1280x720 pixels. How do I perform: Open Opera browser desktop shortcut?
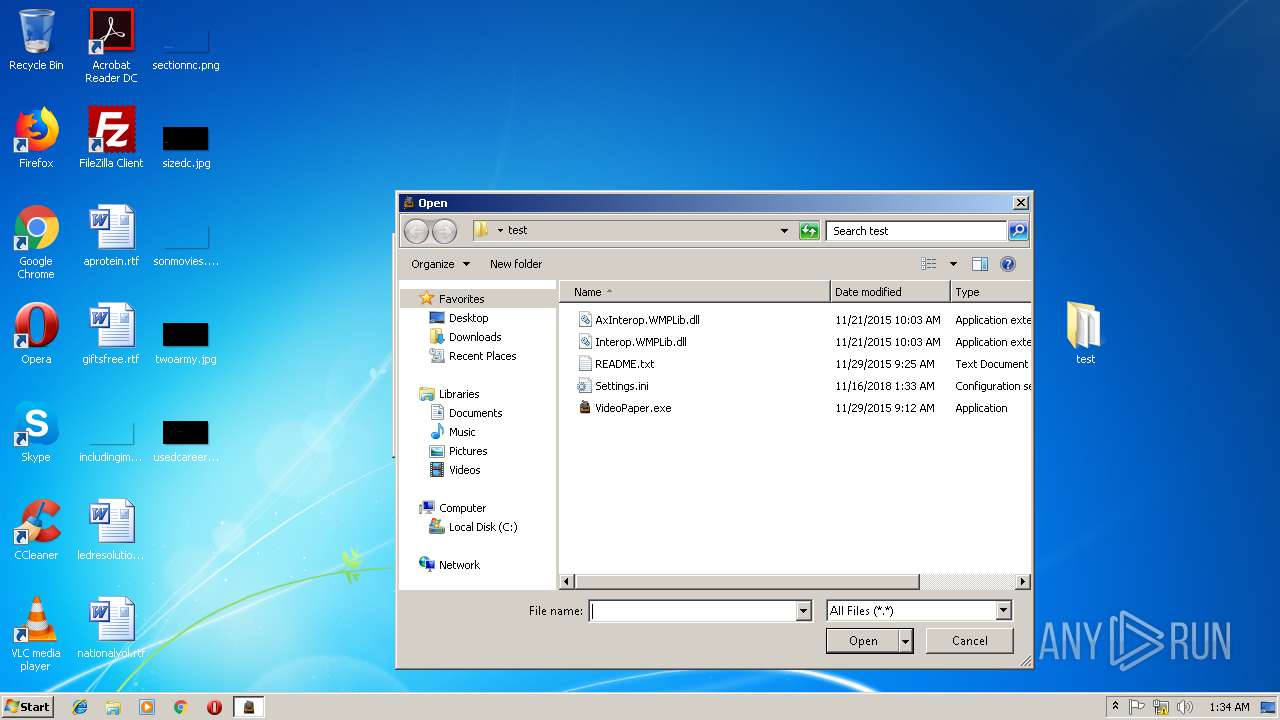[x=36, y=334]
